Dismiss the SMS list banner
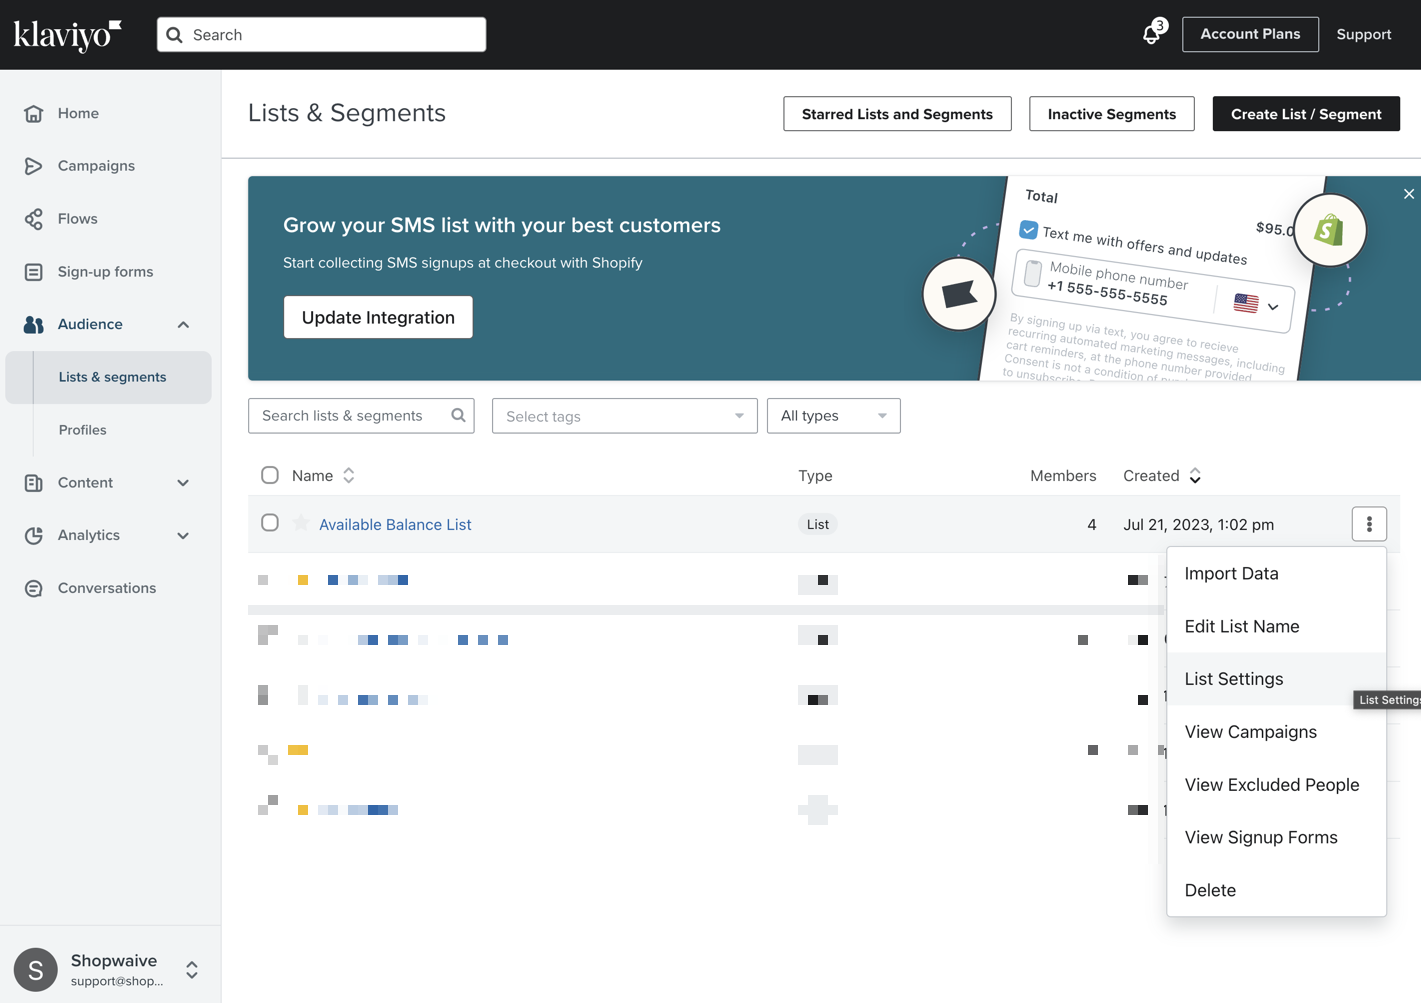1421x1003 pixels. tap(1408, 194)
